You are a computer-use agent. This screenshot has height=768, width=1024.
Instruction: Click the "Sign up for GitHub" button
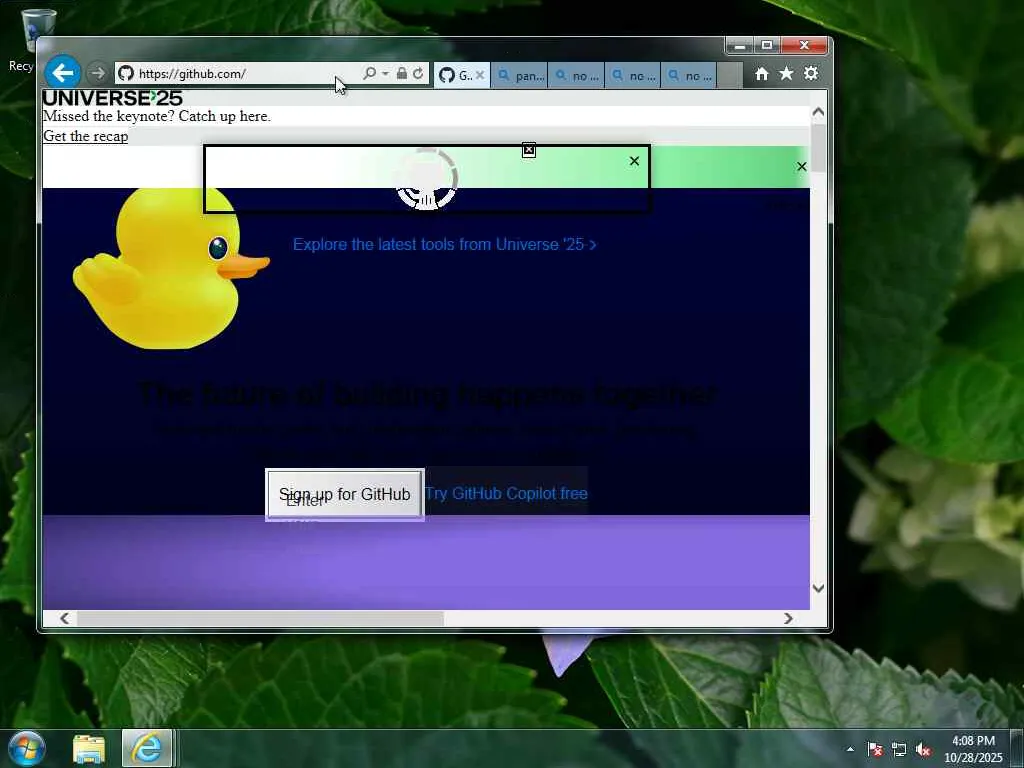(x=345, y=494)
